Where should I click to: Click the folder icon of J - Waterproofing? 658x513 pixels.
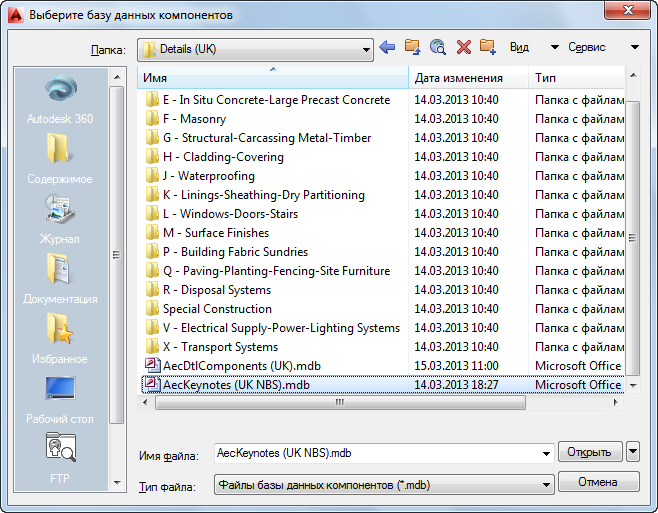[x=152, y=176]
